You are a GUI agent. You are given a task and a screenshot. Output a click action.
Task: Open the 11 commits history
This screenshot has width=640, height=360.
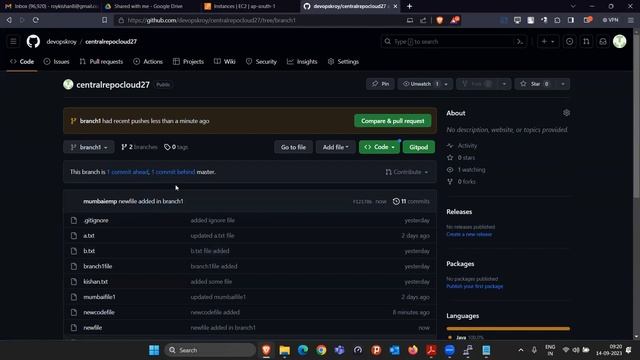pyautogui.click(x=411, y=201)
